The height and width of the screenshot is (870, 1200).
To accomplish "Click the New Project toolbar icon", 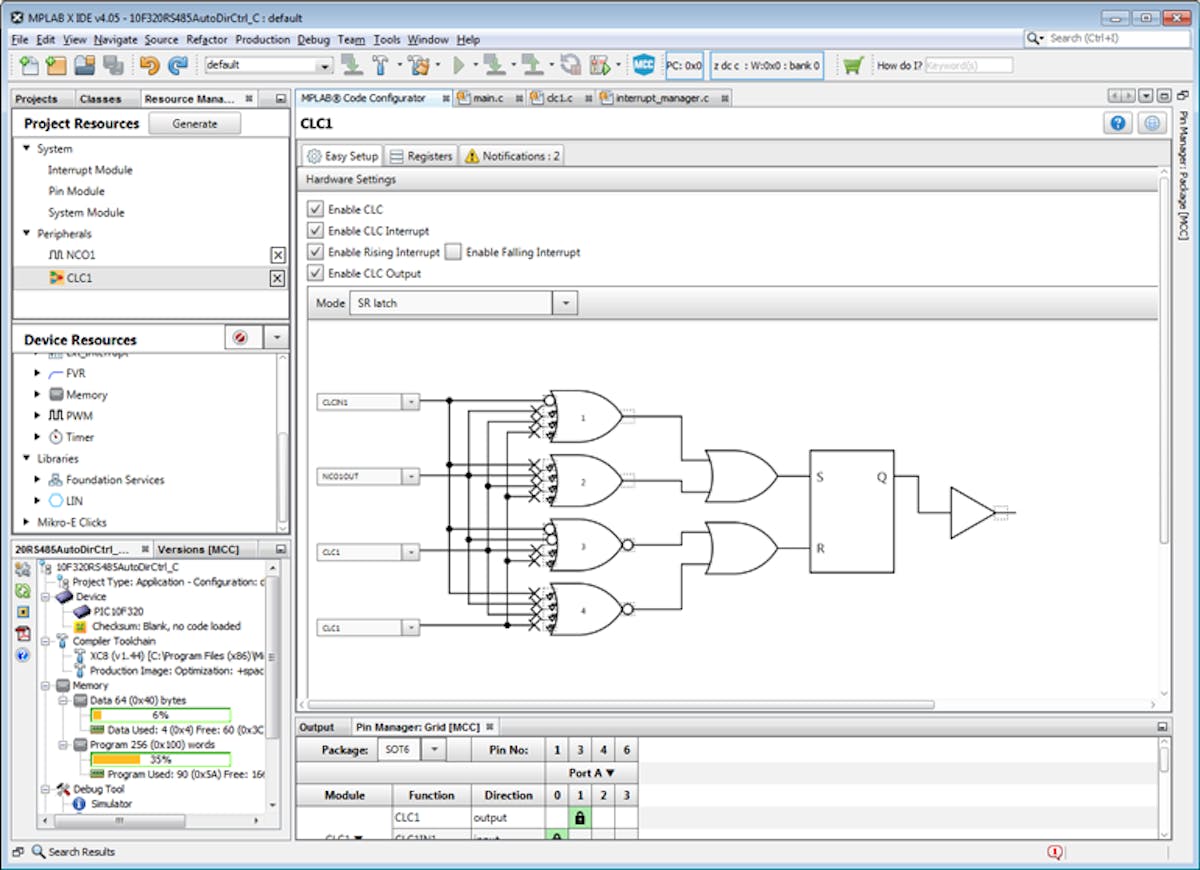I will [55, 64].
